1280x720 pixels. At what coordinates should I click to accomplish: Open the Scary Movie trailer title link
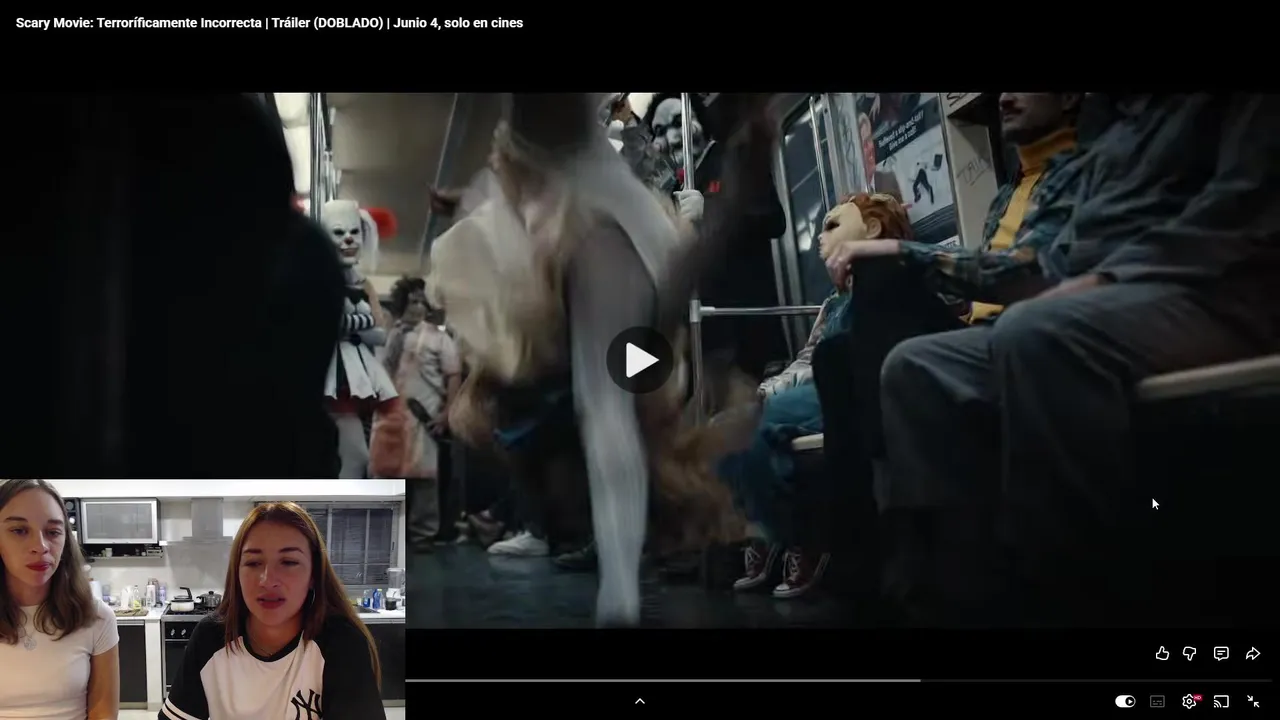coord(269,22)
